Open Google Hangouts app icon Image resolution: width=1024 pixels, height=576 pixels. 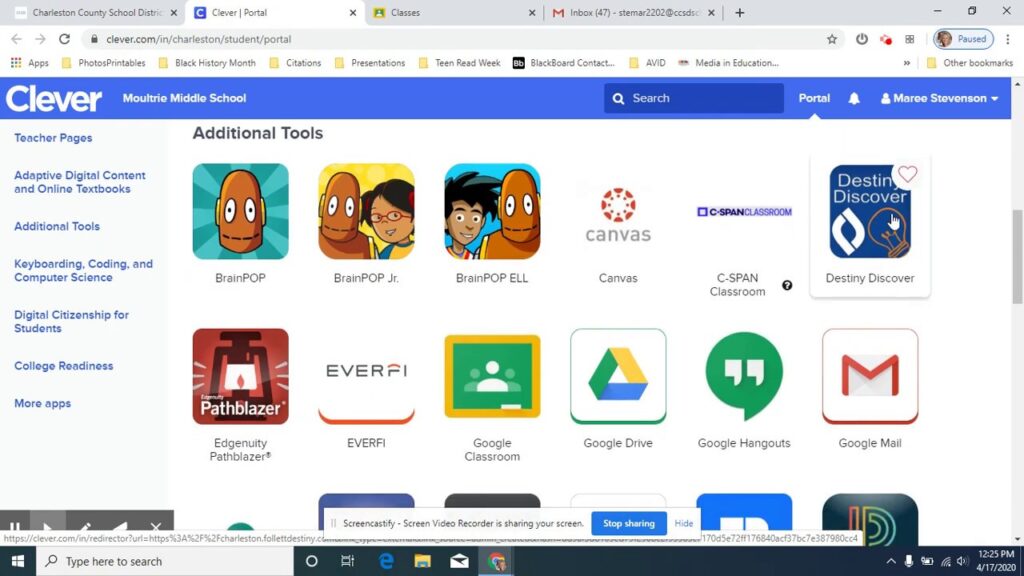(744, 377)
